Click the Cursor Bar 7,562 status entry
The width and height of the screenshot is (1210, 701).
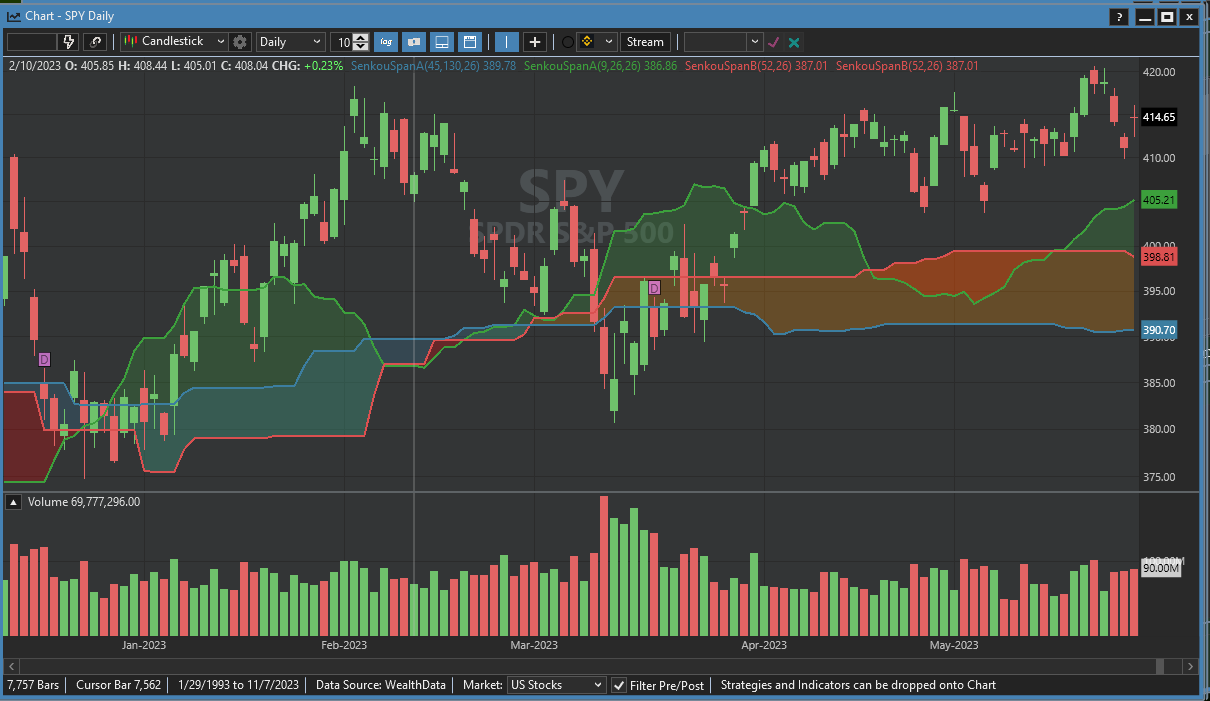pyautogui.click(x=118, y=685)
